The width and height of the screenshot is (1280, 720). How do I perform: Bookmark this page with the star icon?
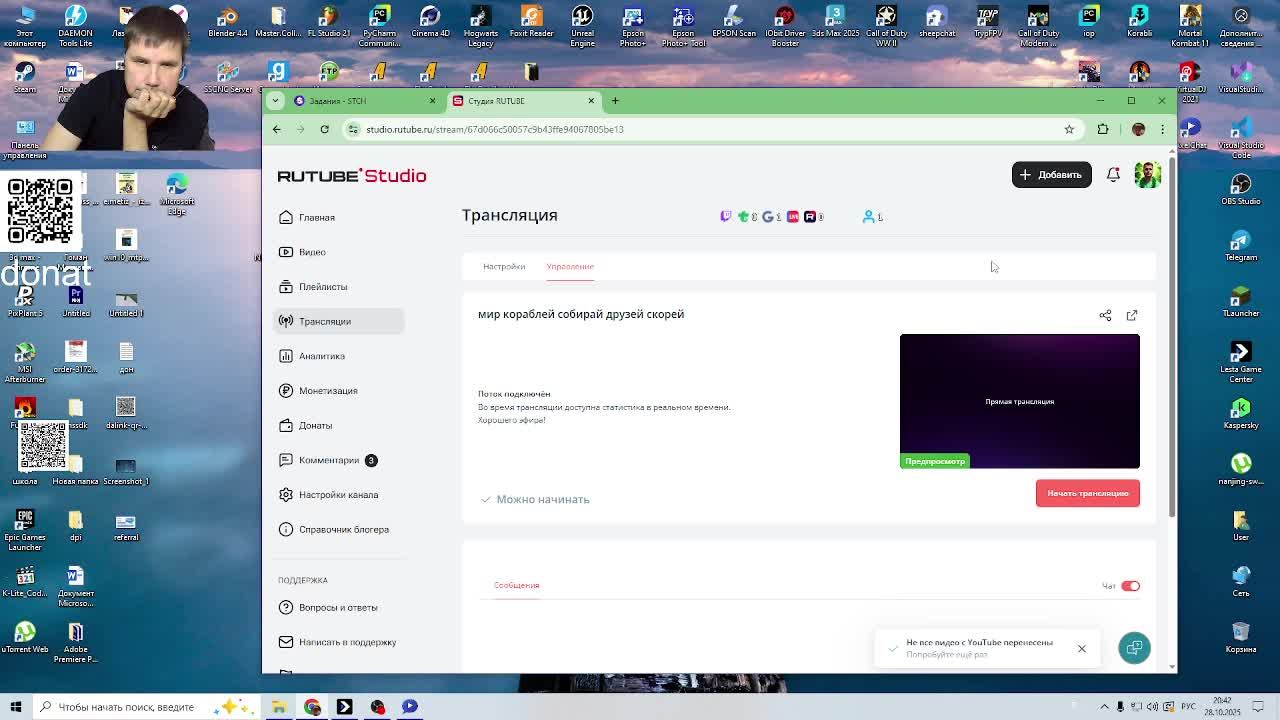pos(1069,129)
